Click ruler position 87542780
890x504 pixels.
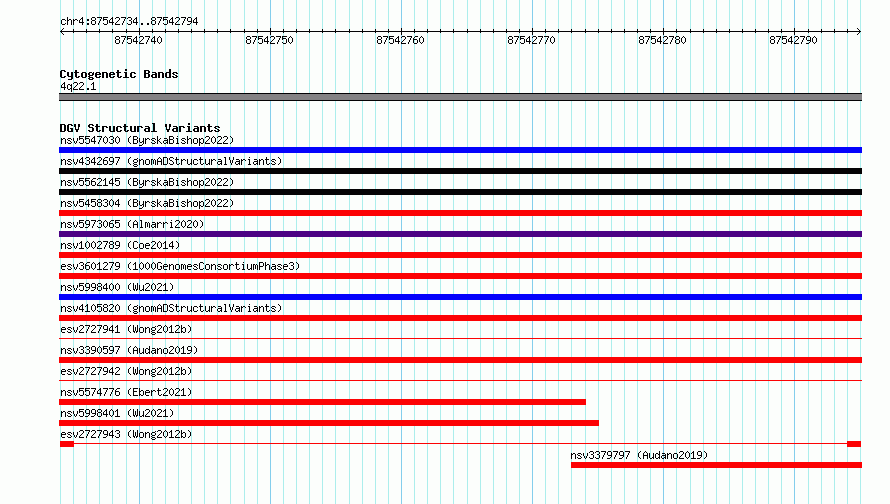pos(662,40)
